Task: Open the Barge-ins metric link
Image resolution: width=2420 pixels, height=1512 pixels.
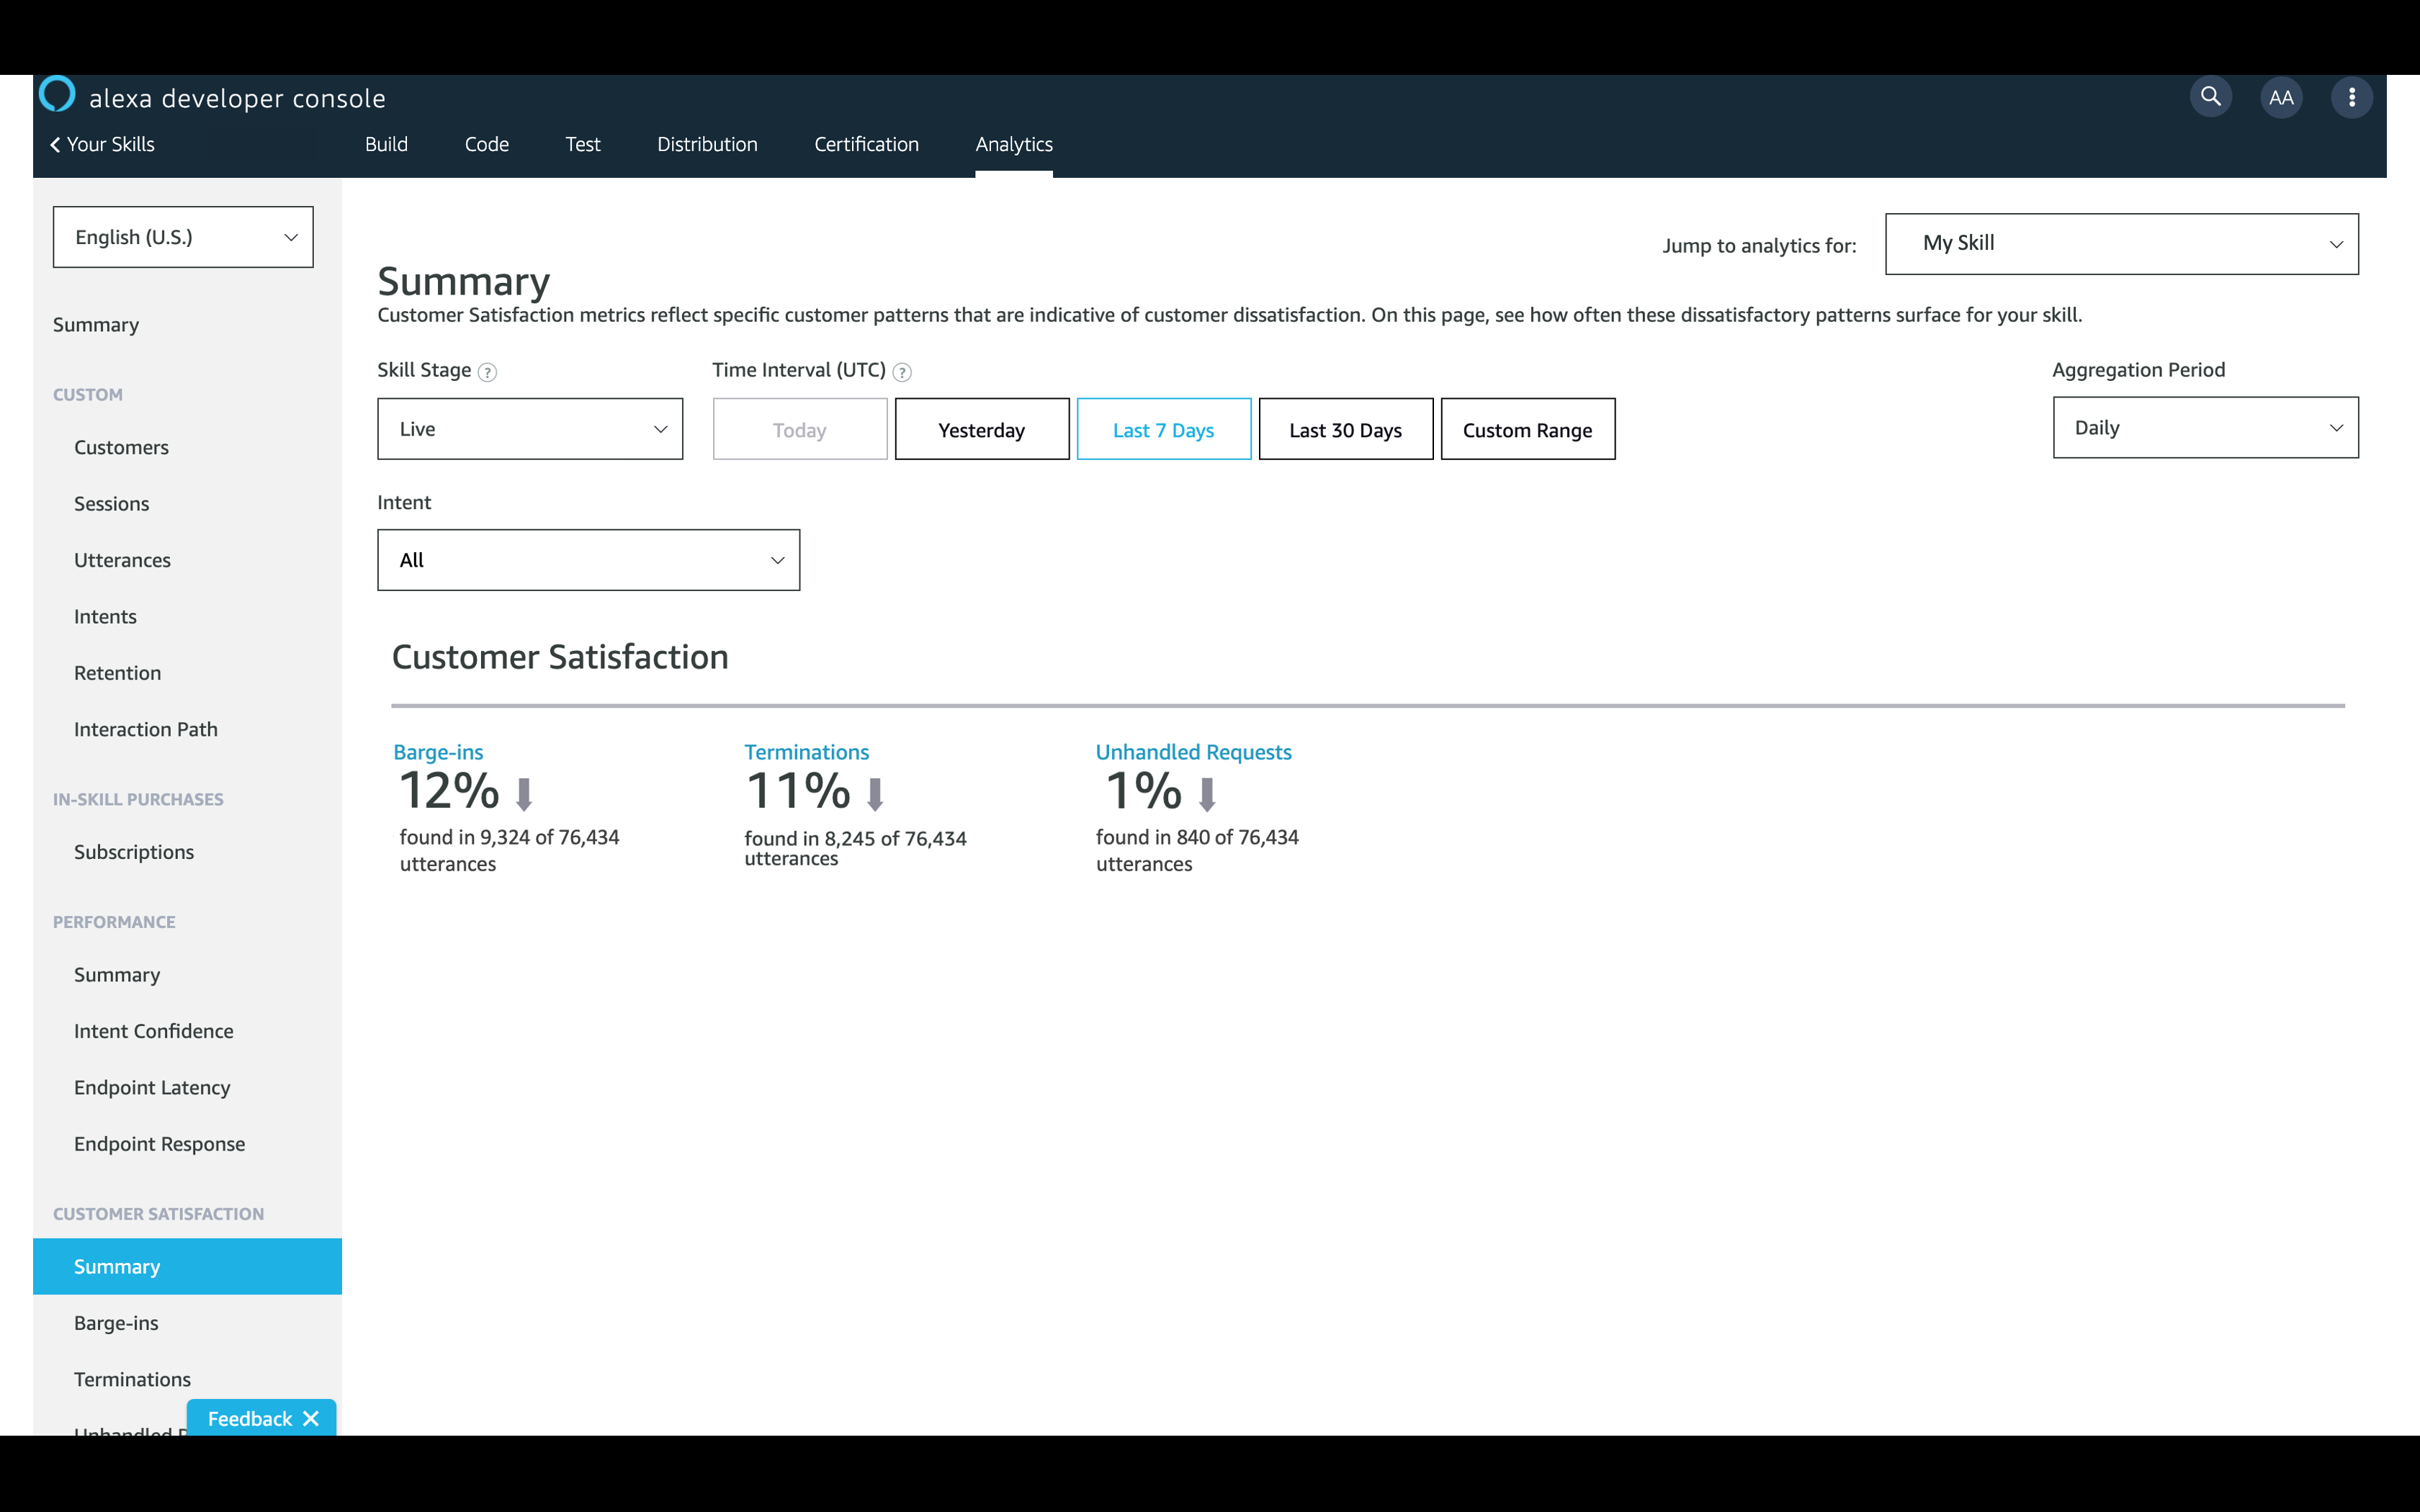Action: point(438,752)
